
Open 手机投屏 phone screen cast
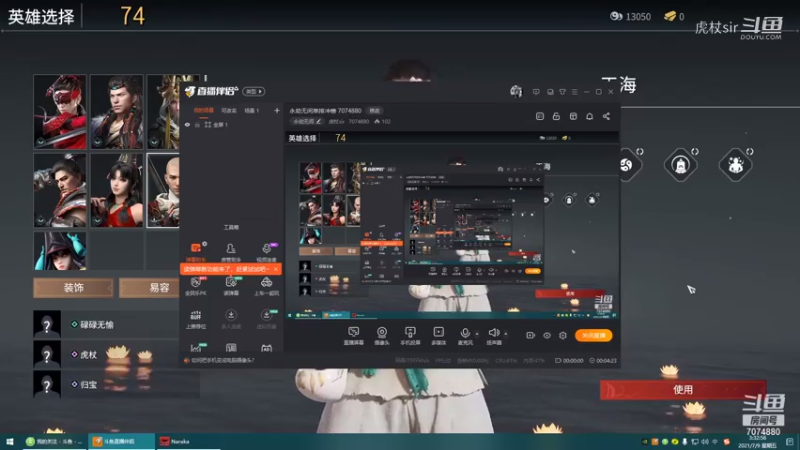[x=410, y=336]
